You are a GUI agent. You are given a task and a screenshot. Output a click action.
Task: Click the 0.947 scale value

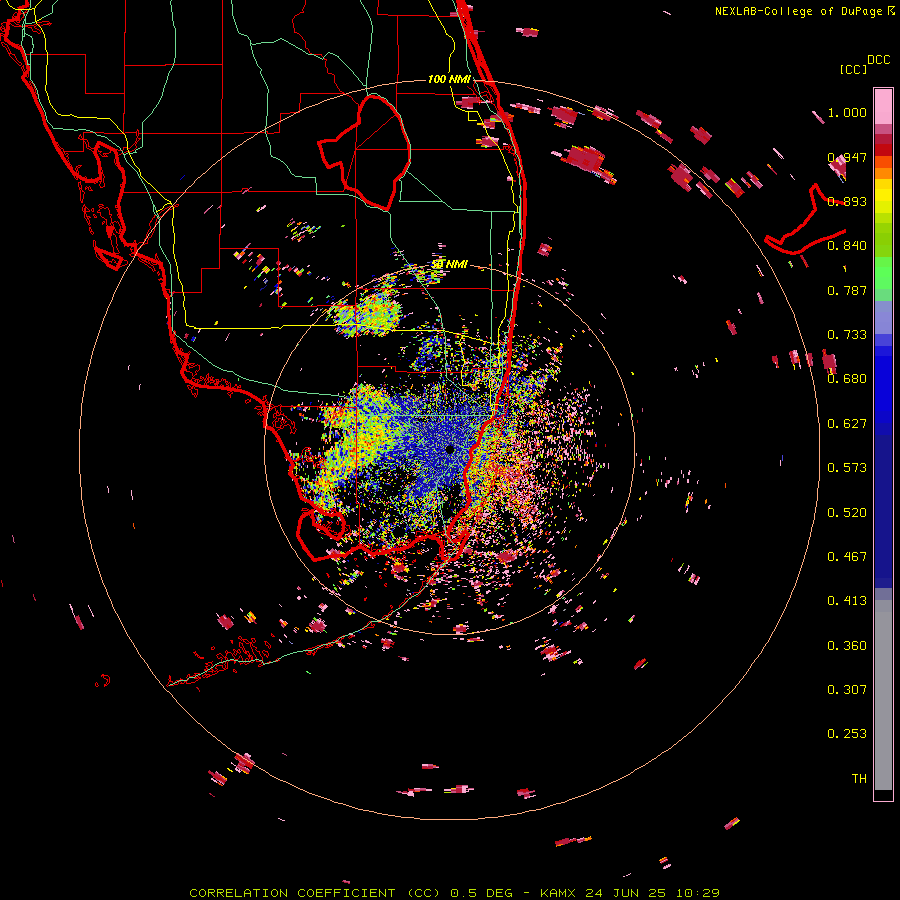pos(847,157)
